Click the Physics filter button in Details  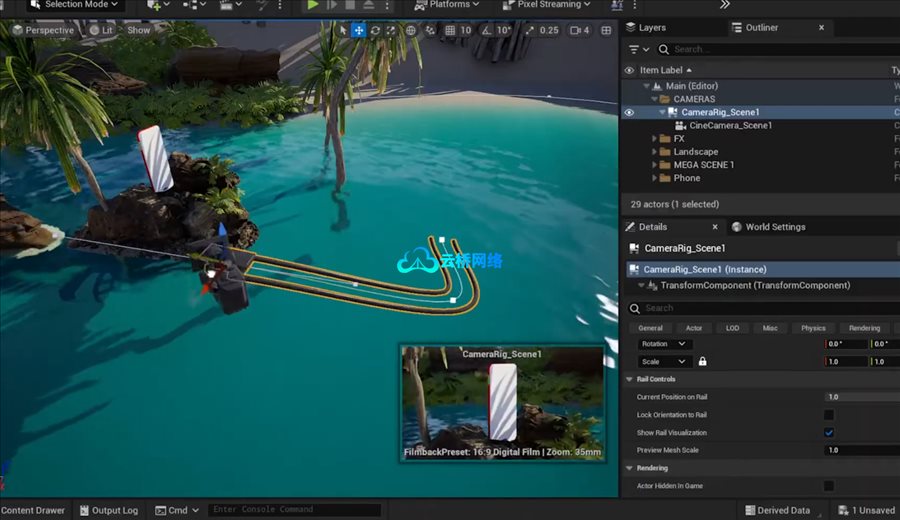(x=813, y=328)
